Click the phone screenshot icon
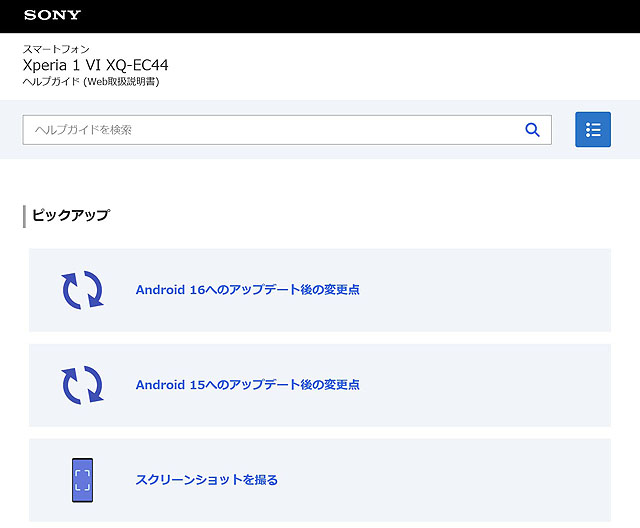 [x=82, y=480]
